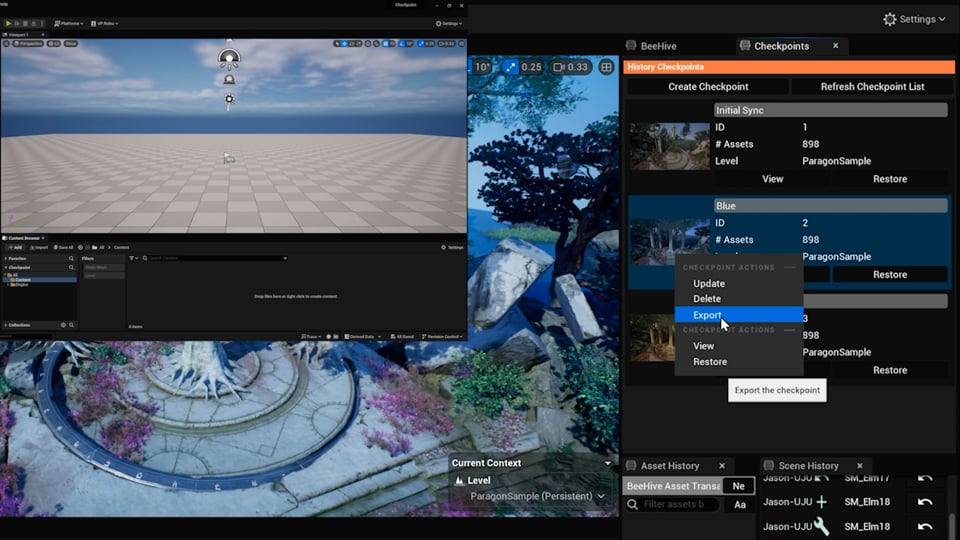
Task: Close the Checkpoints tab
Action: (x=835, y=46)
